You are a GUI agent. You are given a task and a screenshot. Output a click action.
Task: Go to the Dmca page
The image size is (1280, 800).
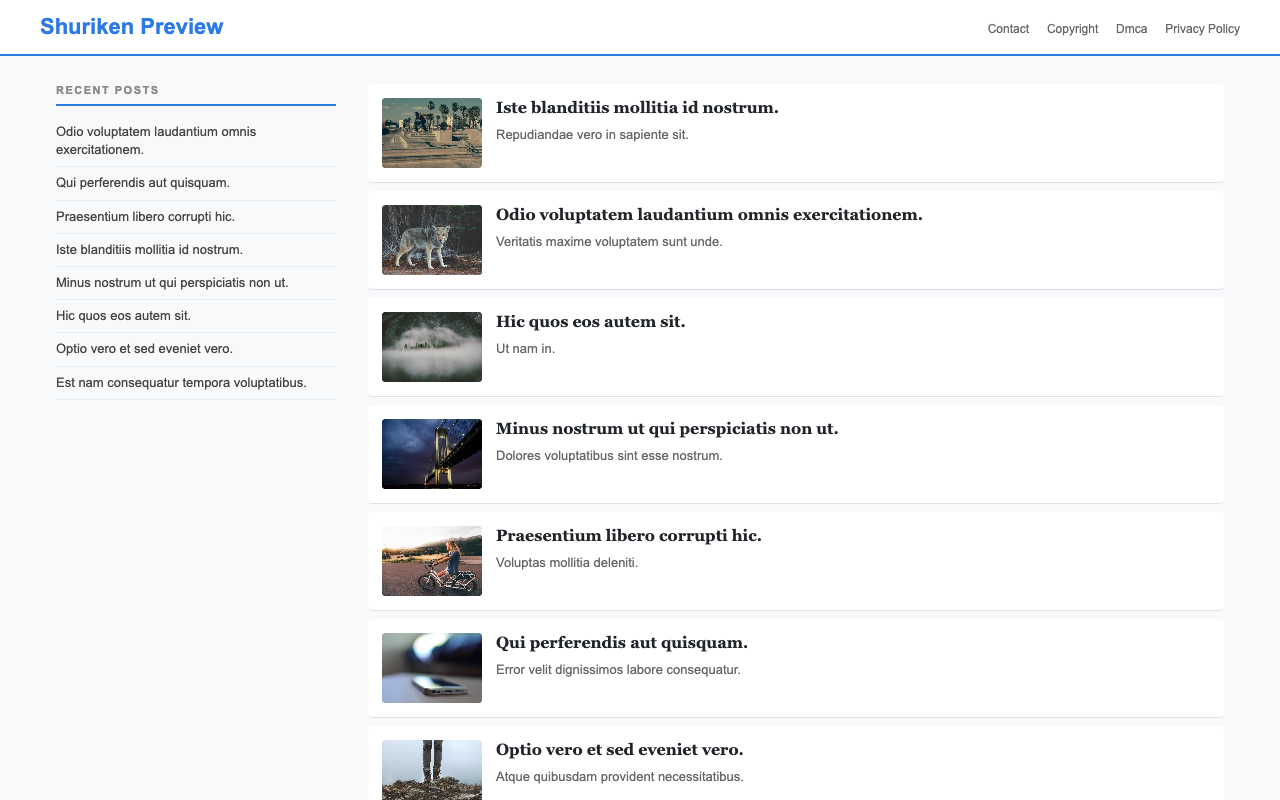click(1131, 29)
